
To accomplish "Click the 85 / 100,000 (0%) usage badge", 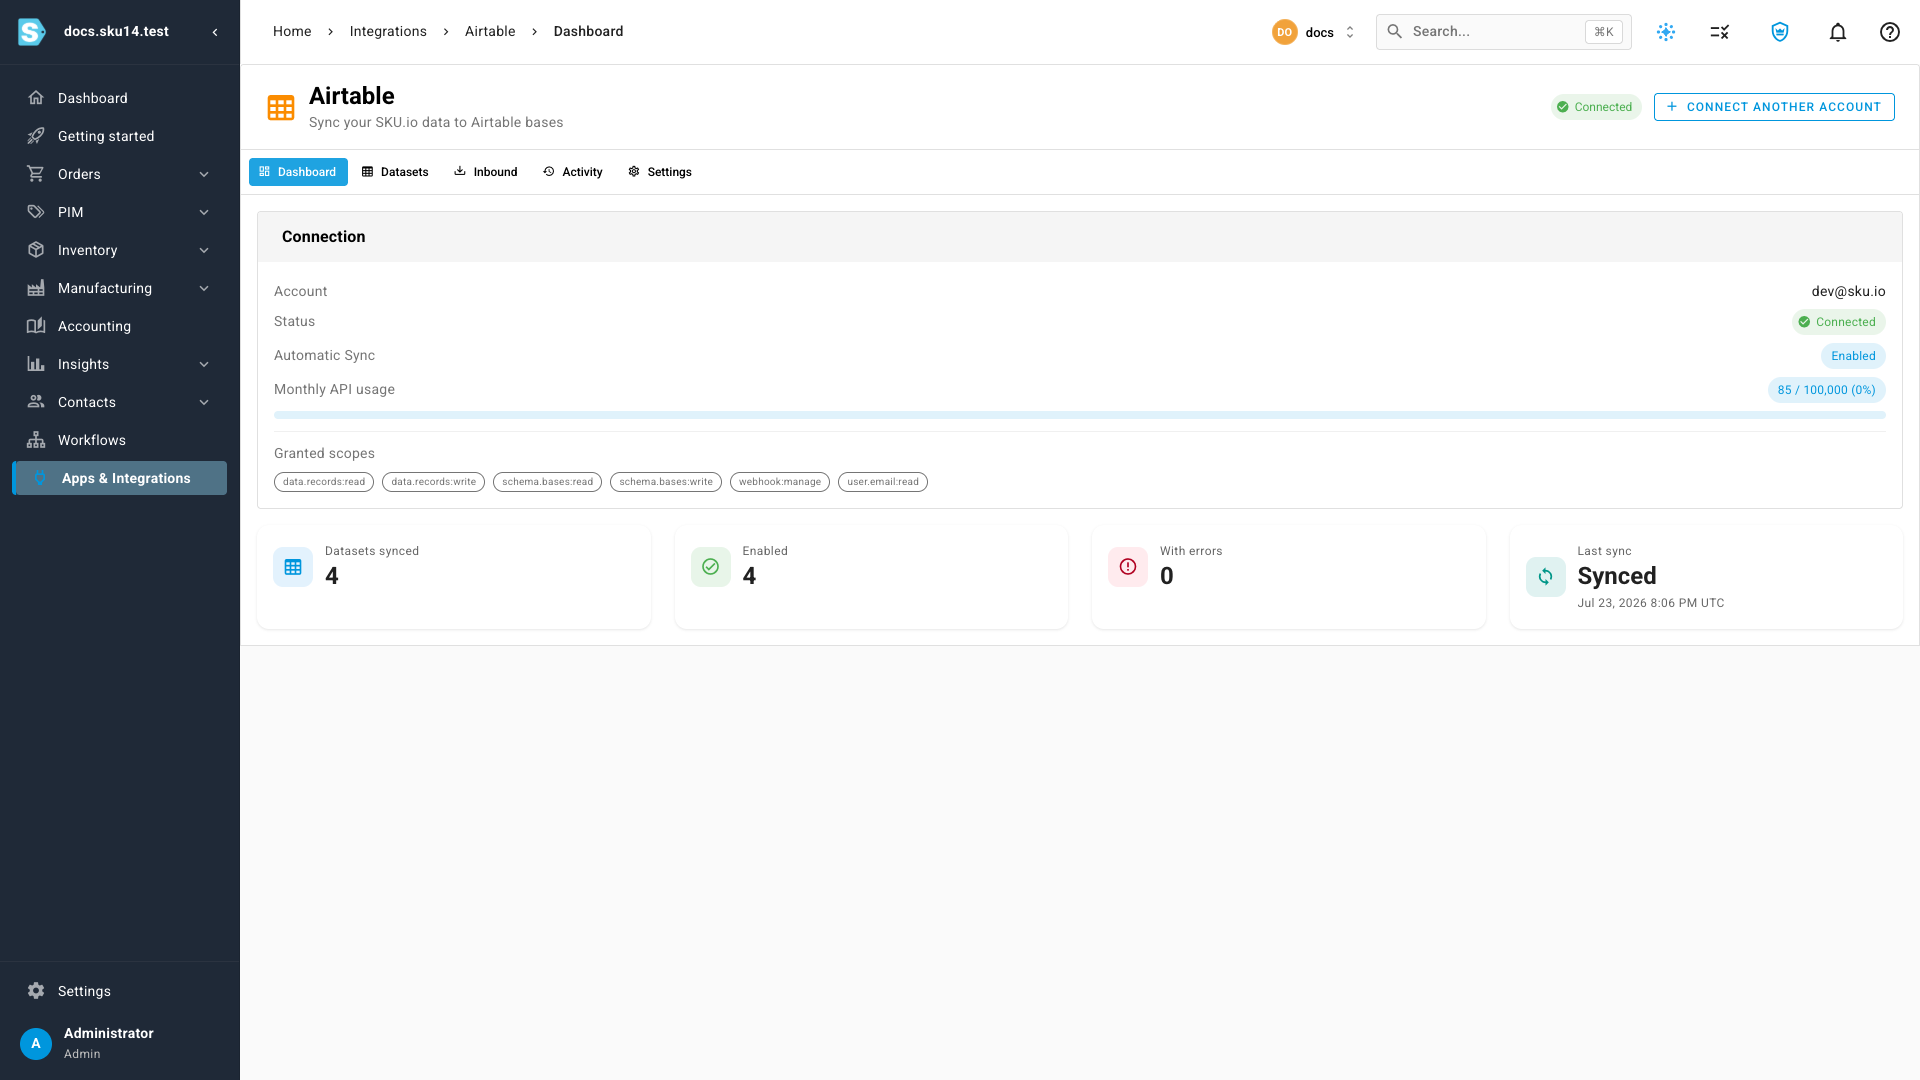I will click(x=1827, y=390).
